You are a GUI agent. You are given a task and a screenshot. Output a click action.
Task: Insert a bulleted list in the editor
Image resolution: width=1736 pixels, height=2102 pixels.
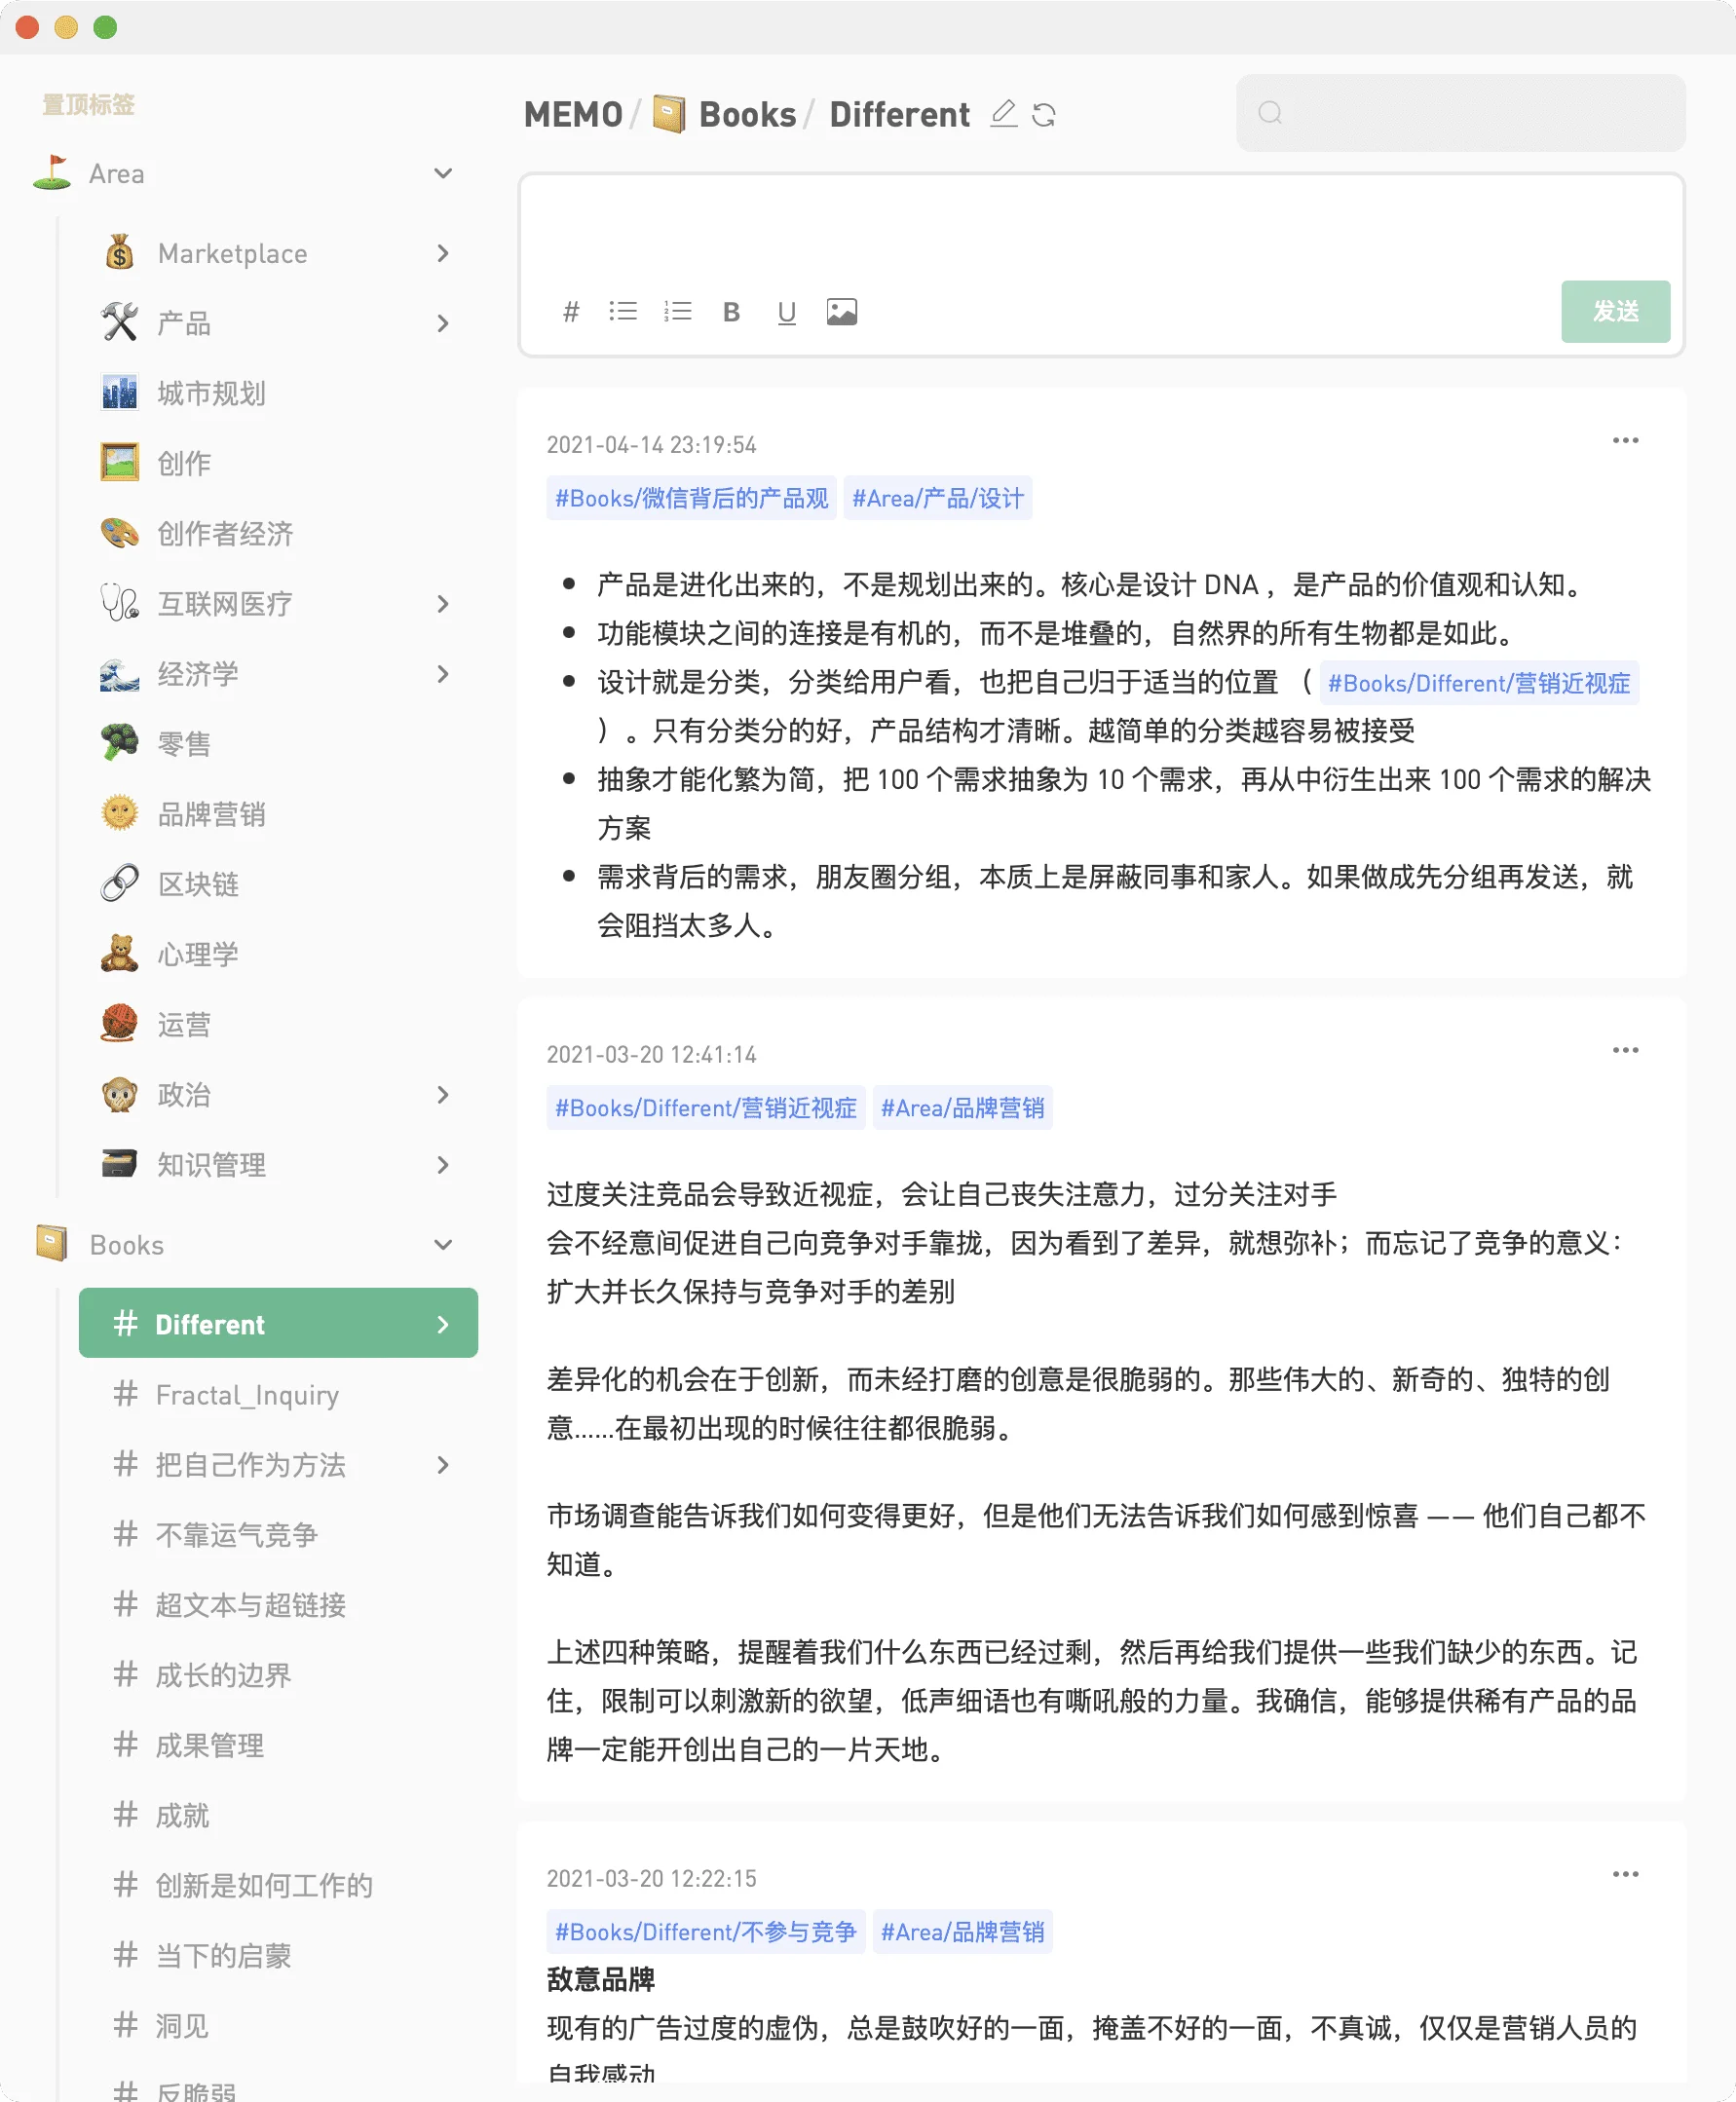pyautogui.click(x=623, y=312)
